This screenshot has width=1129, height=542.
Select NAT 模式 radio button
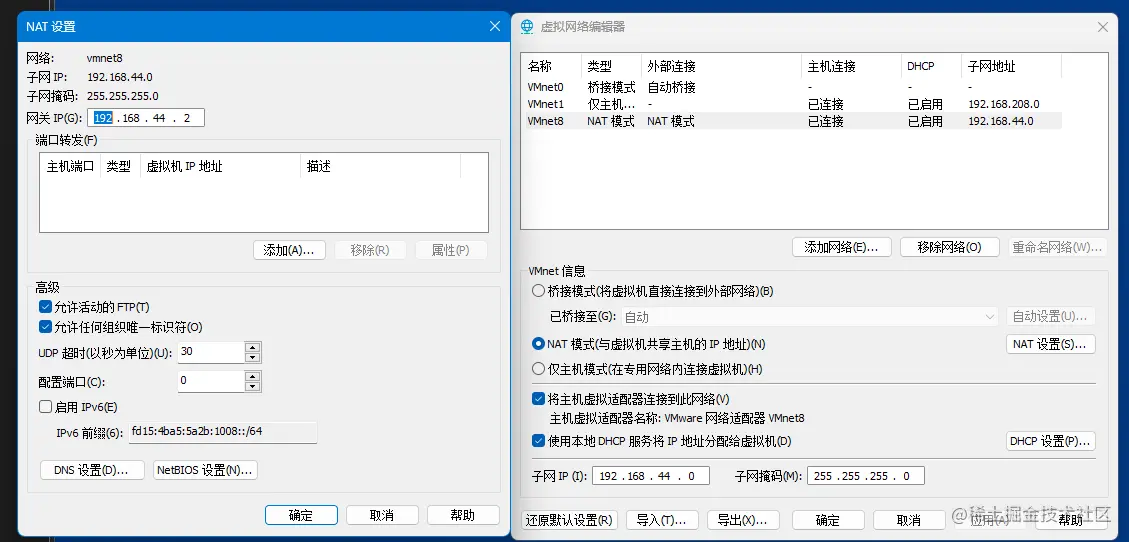coord(538,344)
